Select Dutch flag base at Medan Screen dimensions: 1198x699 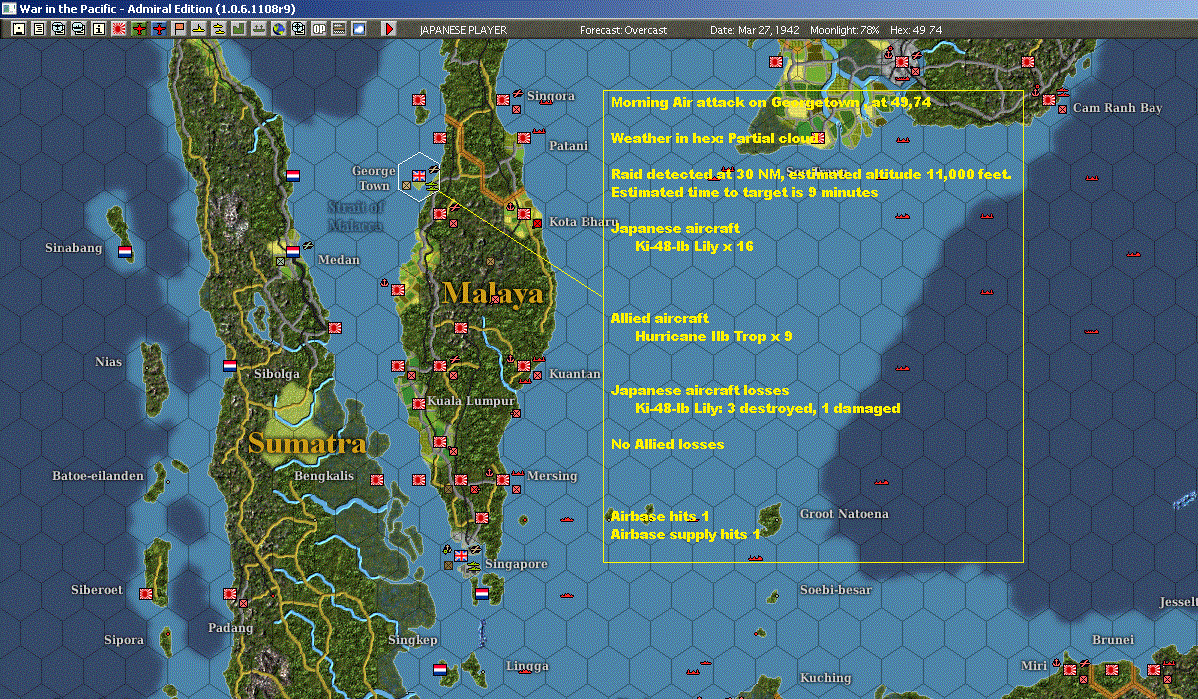pos(293,251)
